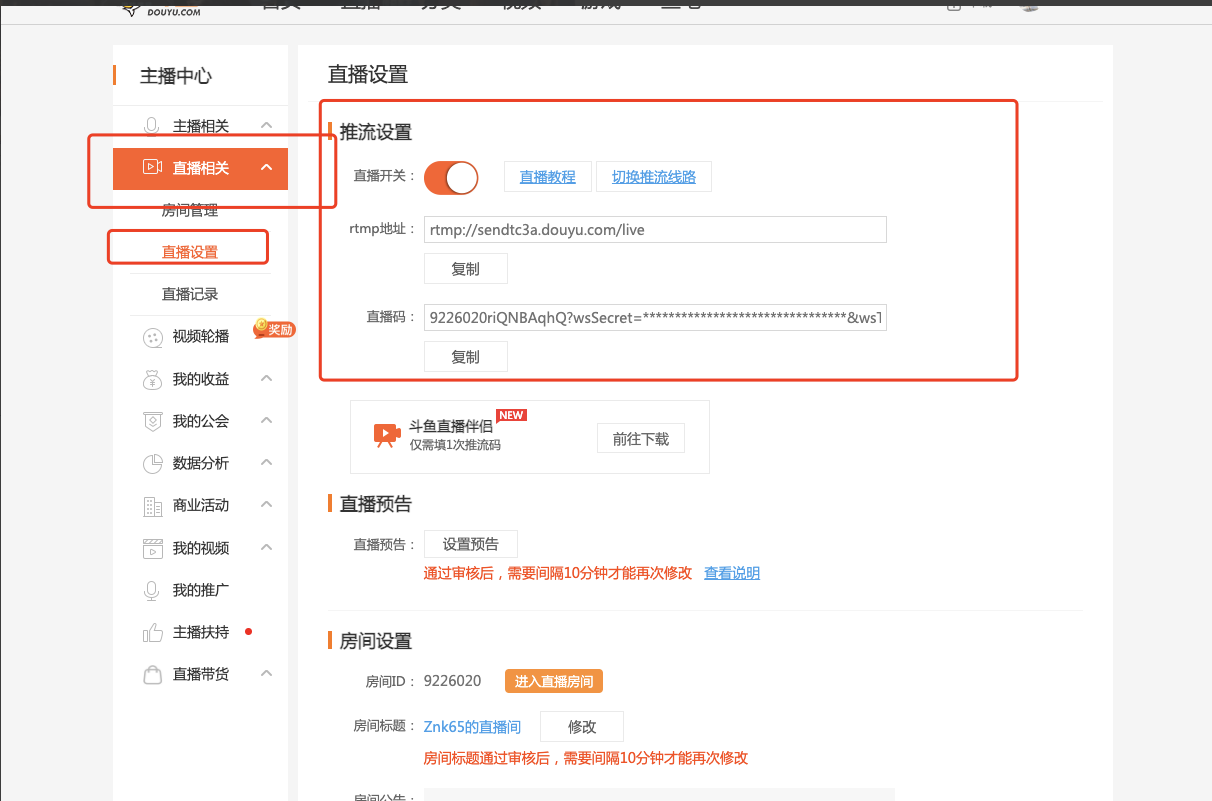The image size is (1212, 801).
Task: Expand the 数据分析 chevron
Action: coord(266,462)
